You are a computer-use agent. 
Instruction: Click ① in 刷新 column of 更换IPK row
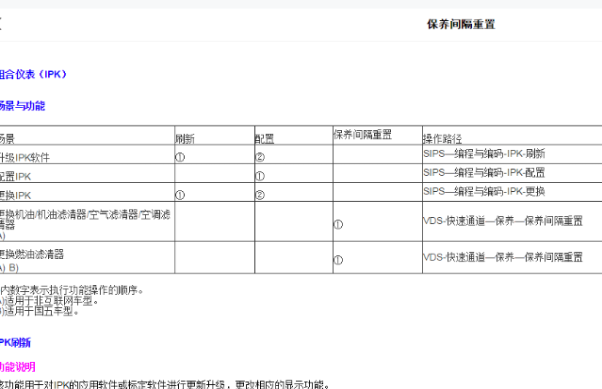[x=180, y=195]
